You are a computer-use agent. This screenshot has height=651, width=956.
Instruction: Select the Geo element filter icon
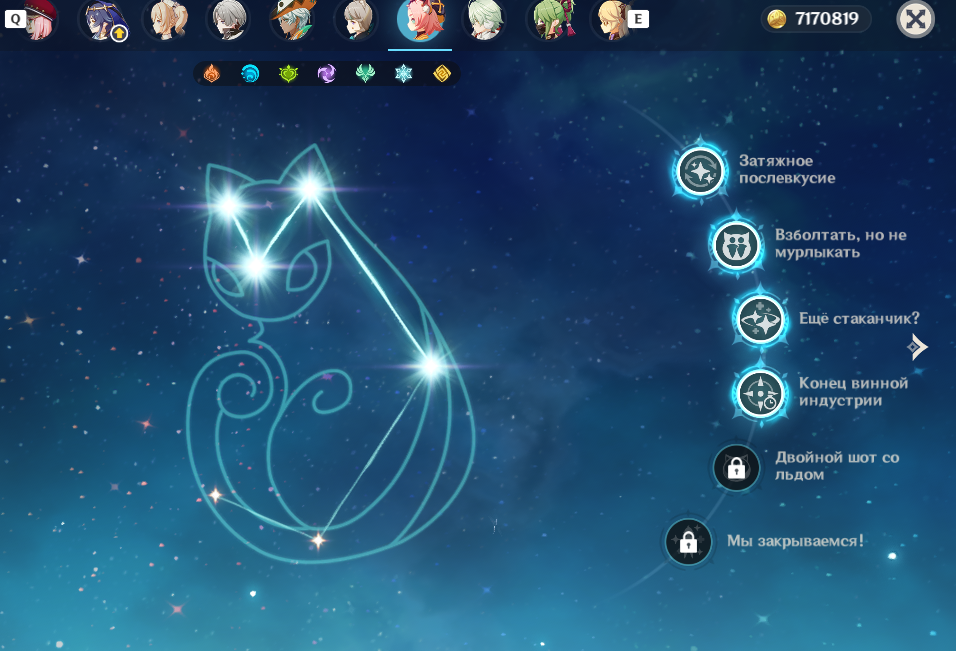442,74
